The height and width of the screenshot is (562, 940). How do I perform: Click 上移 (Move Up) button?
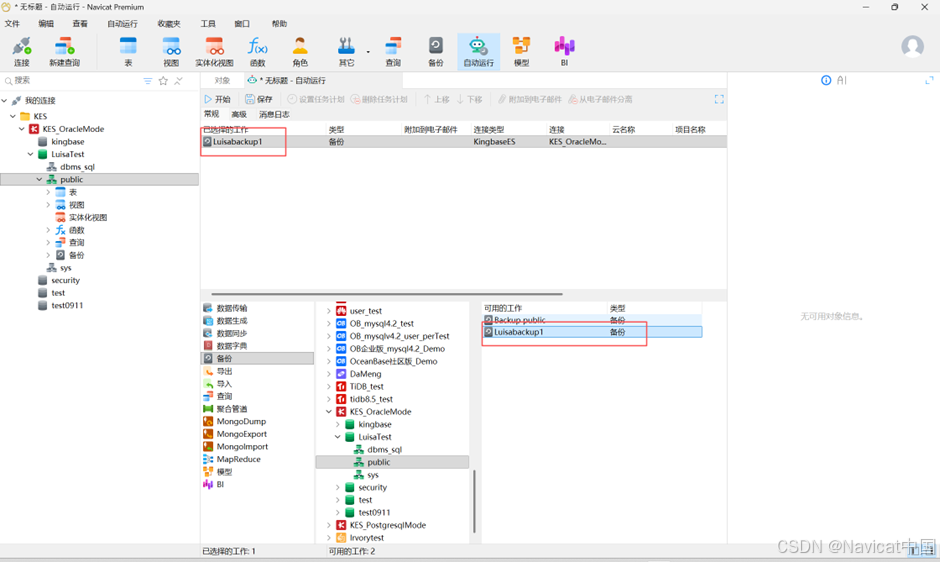(436, 100)
